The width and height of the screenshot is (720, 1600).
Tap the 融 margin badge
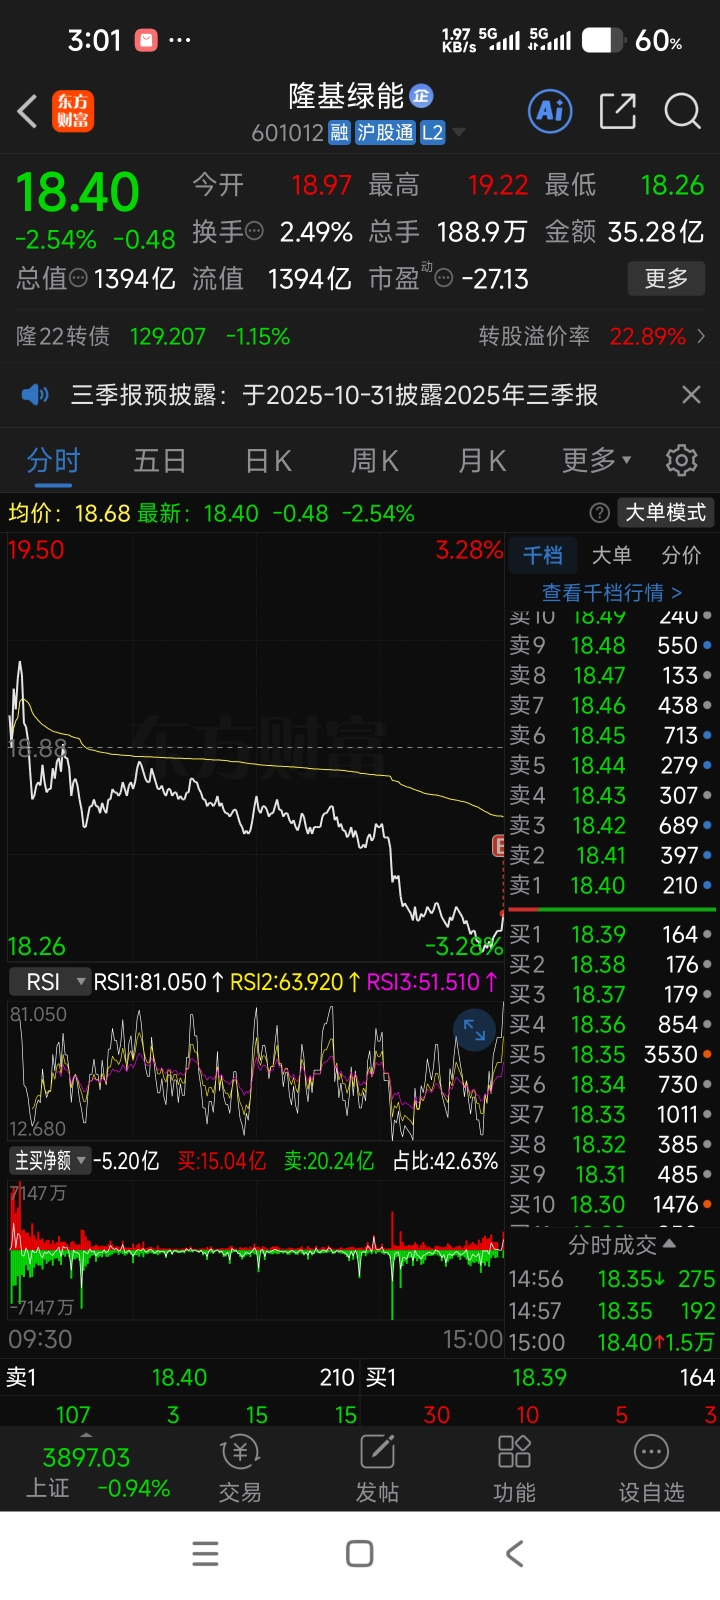[339, 133]
